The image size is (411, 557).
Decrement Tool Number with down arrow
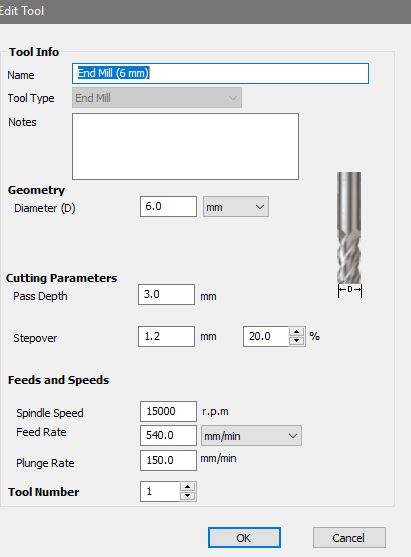tap(188, 496)
